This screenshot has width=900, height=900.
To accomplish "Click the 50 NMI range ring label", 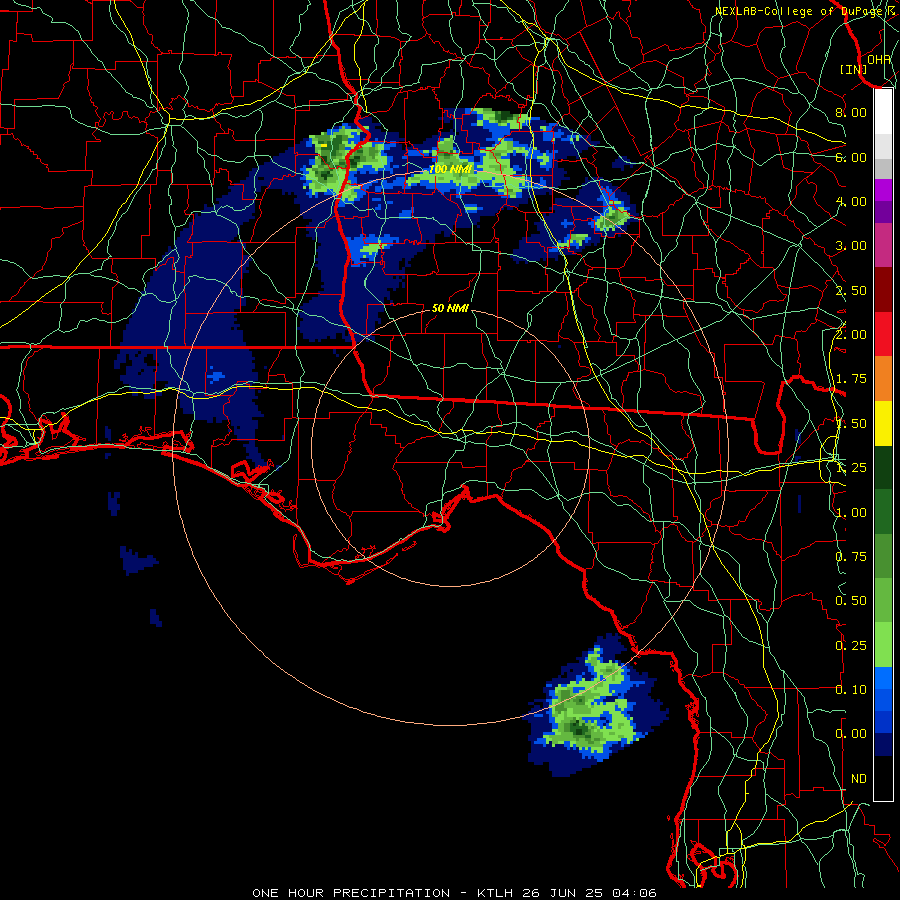I will coord(450,308).
